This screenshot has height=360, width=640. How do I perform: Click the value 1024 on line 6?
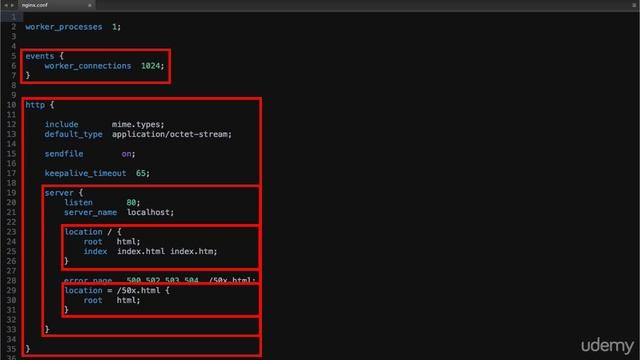coord(150,66)
